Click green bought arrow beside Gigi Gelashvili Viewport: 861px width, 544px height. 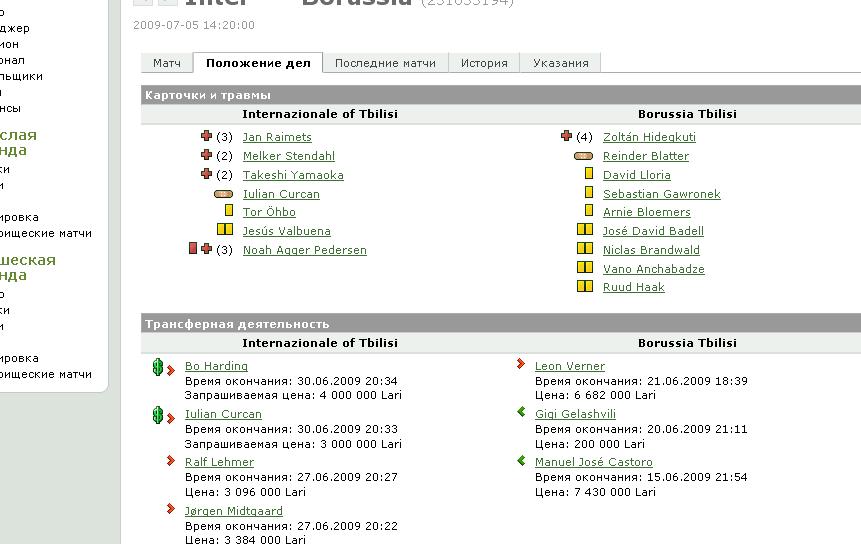tap(521, 412)
